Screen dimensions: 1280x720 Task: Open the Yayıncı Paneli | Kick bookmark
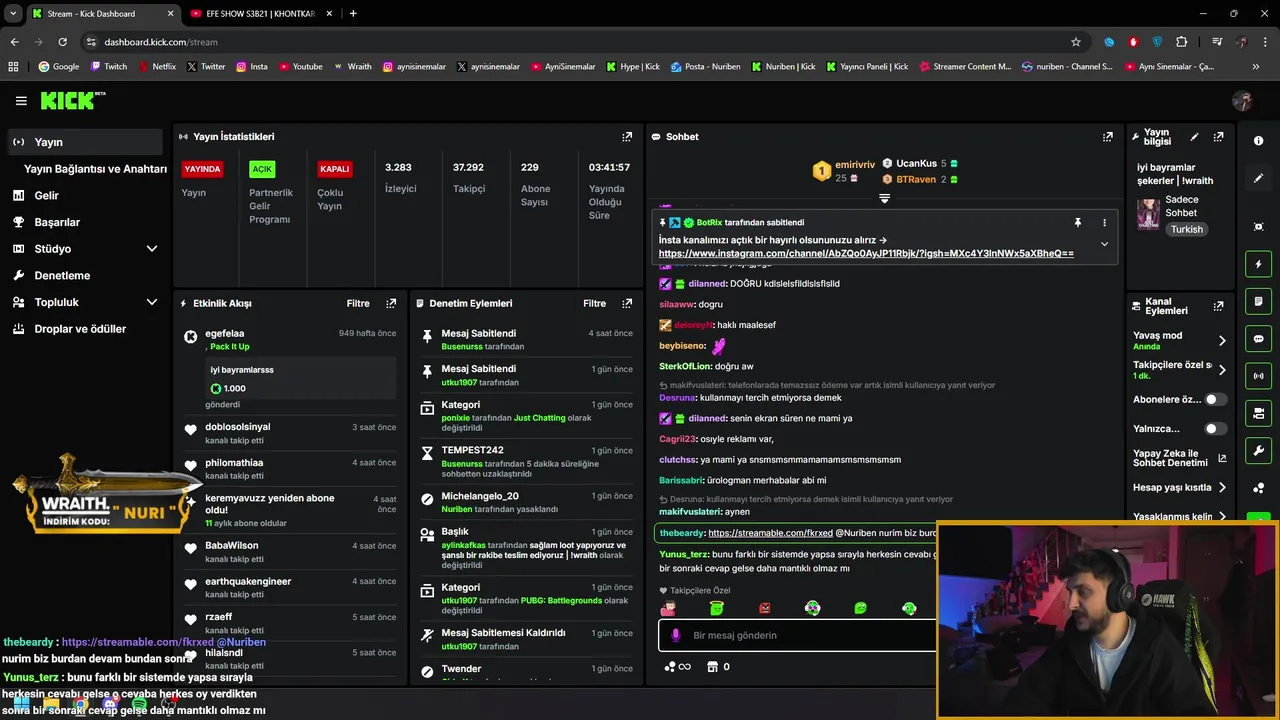pos(867,67)
